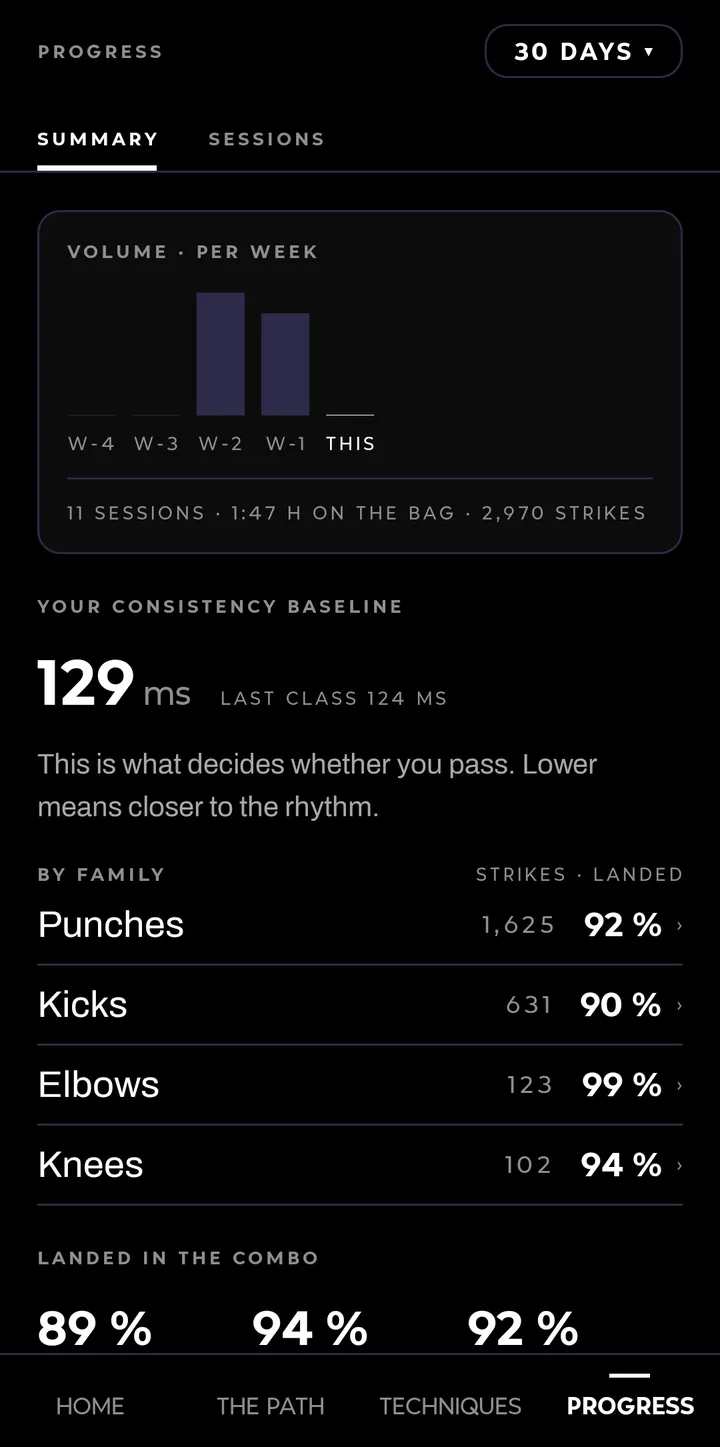Open THE PATH in bottom navigation
This screenshot has height=1447, width=720.
point(270,1406)
